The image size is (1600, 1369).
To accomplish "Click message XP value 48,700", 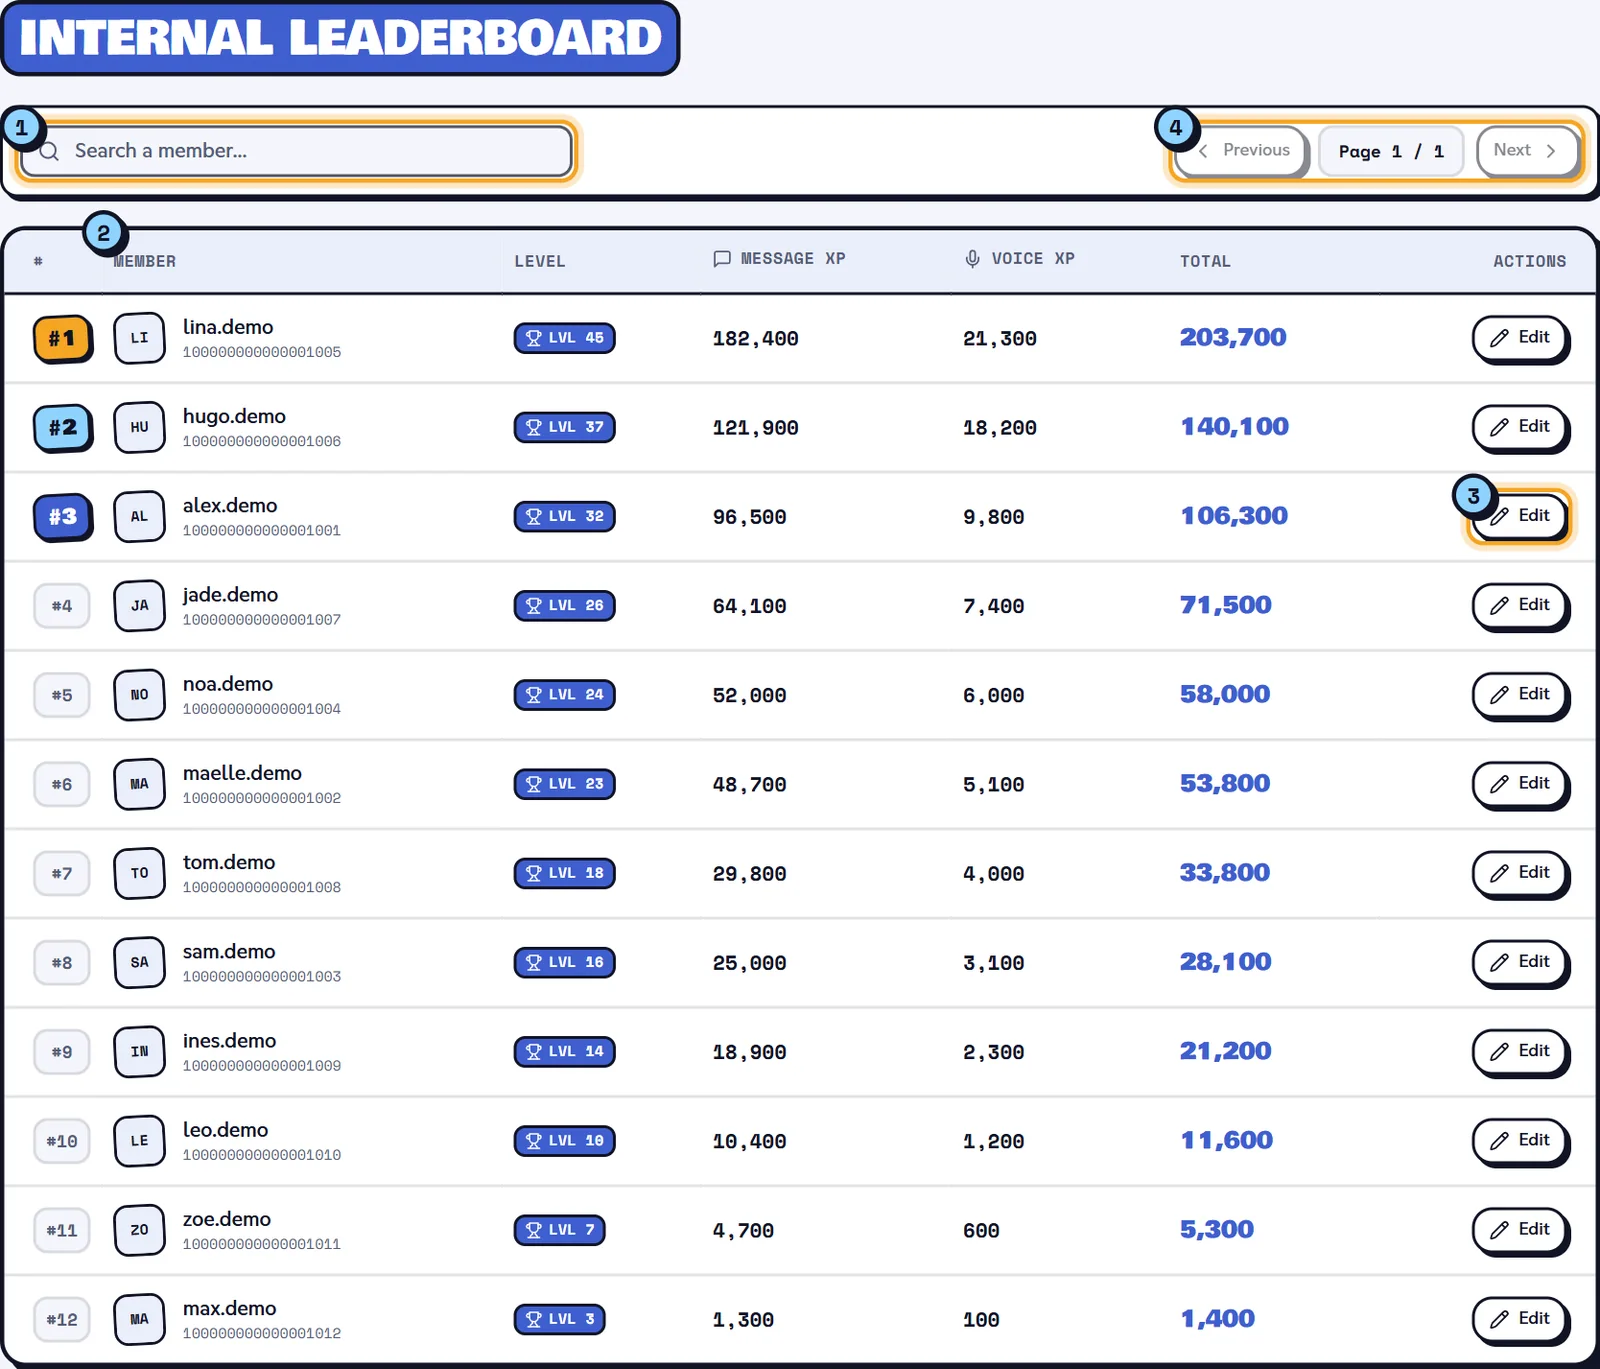I will tap(749, 785).
